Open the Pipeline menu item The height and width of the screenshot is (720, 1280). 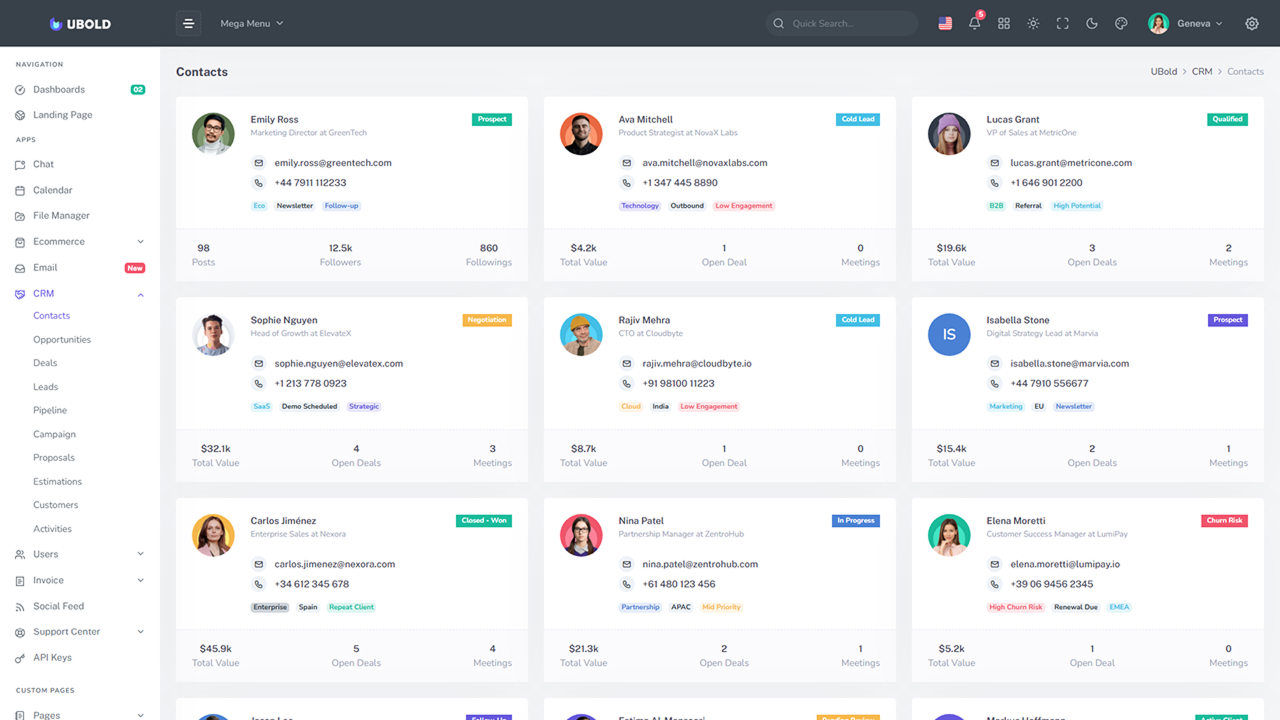click(x=50, y=411)
